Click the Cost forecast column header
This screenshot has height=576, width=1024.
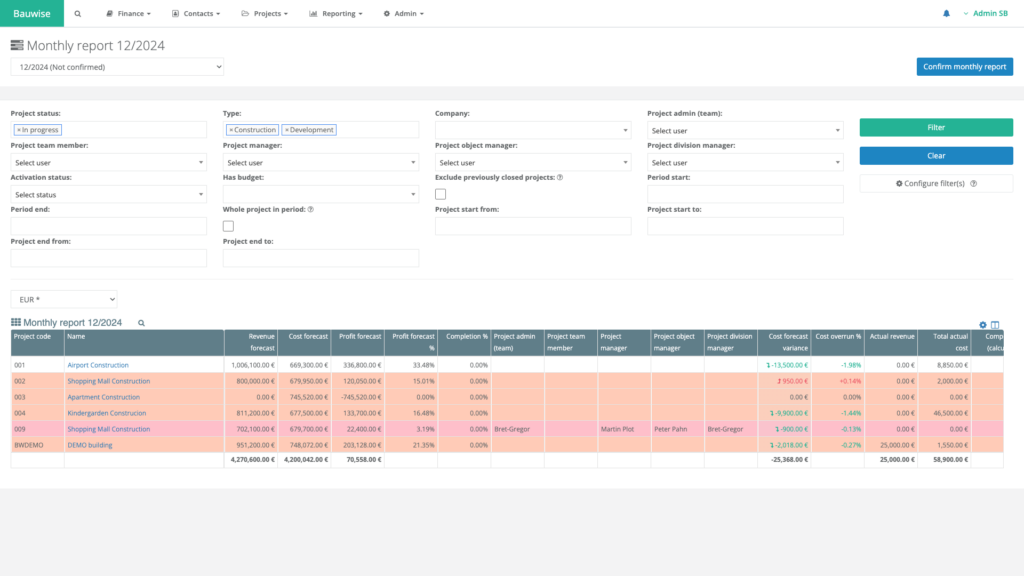point(304,342)
